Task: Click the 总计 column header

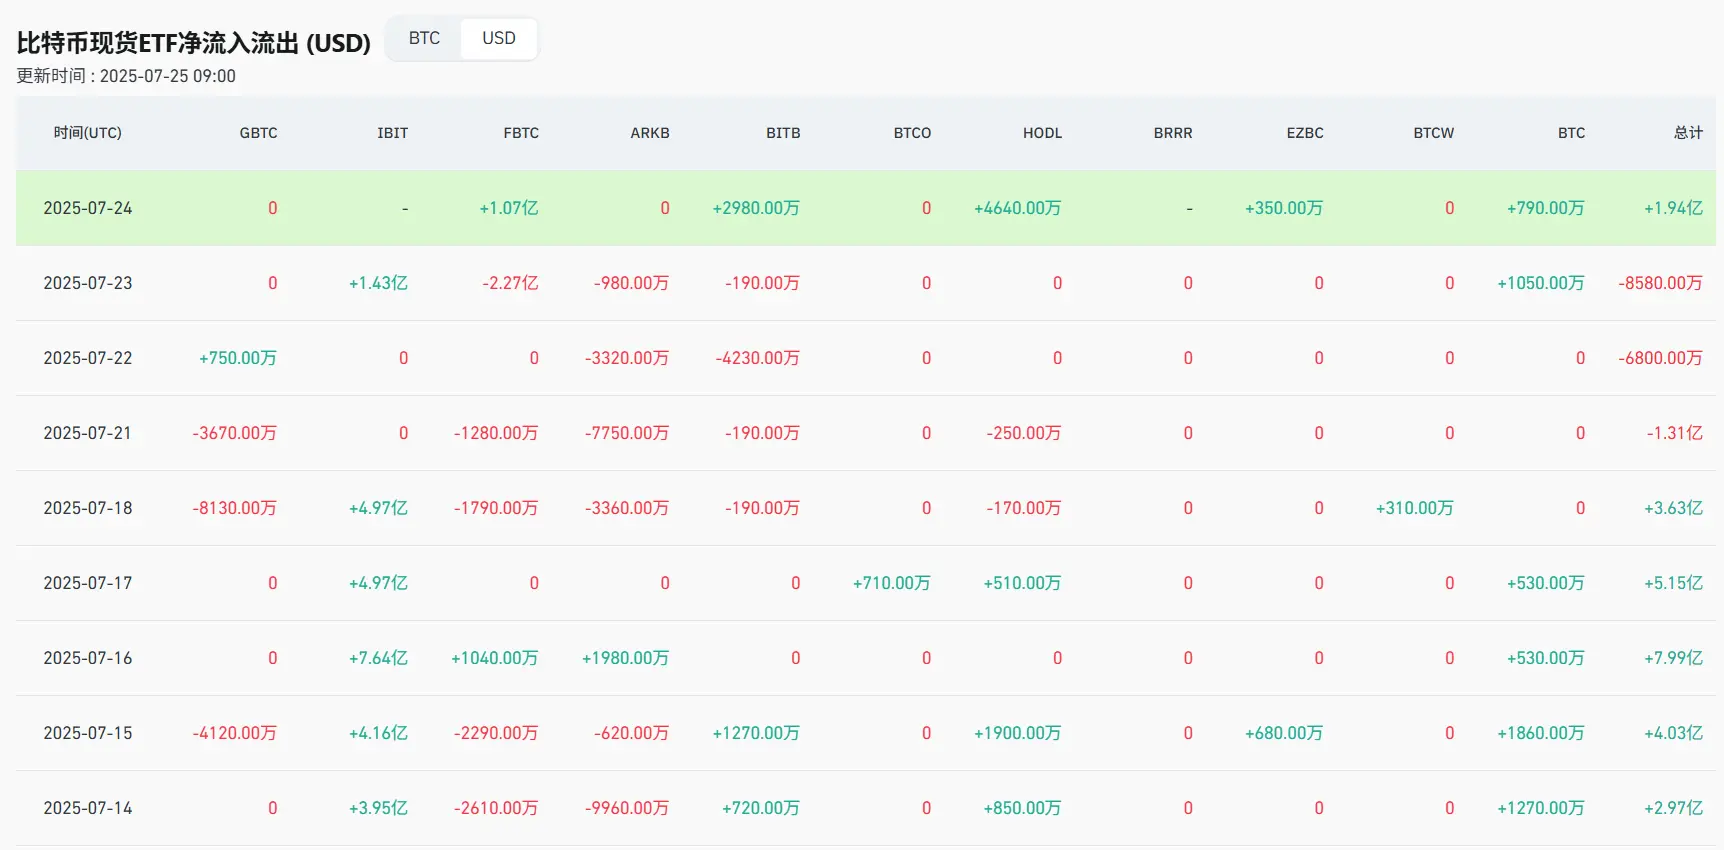Action: point(1689,133)
